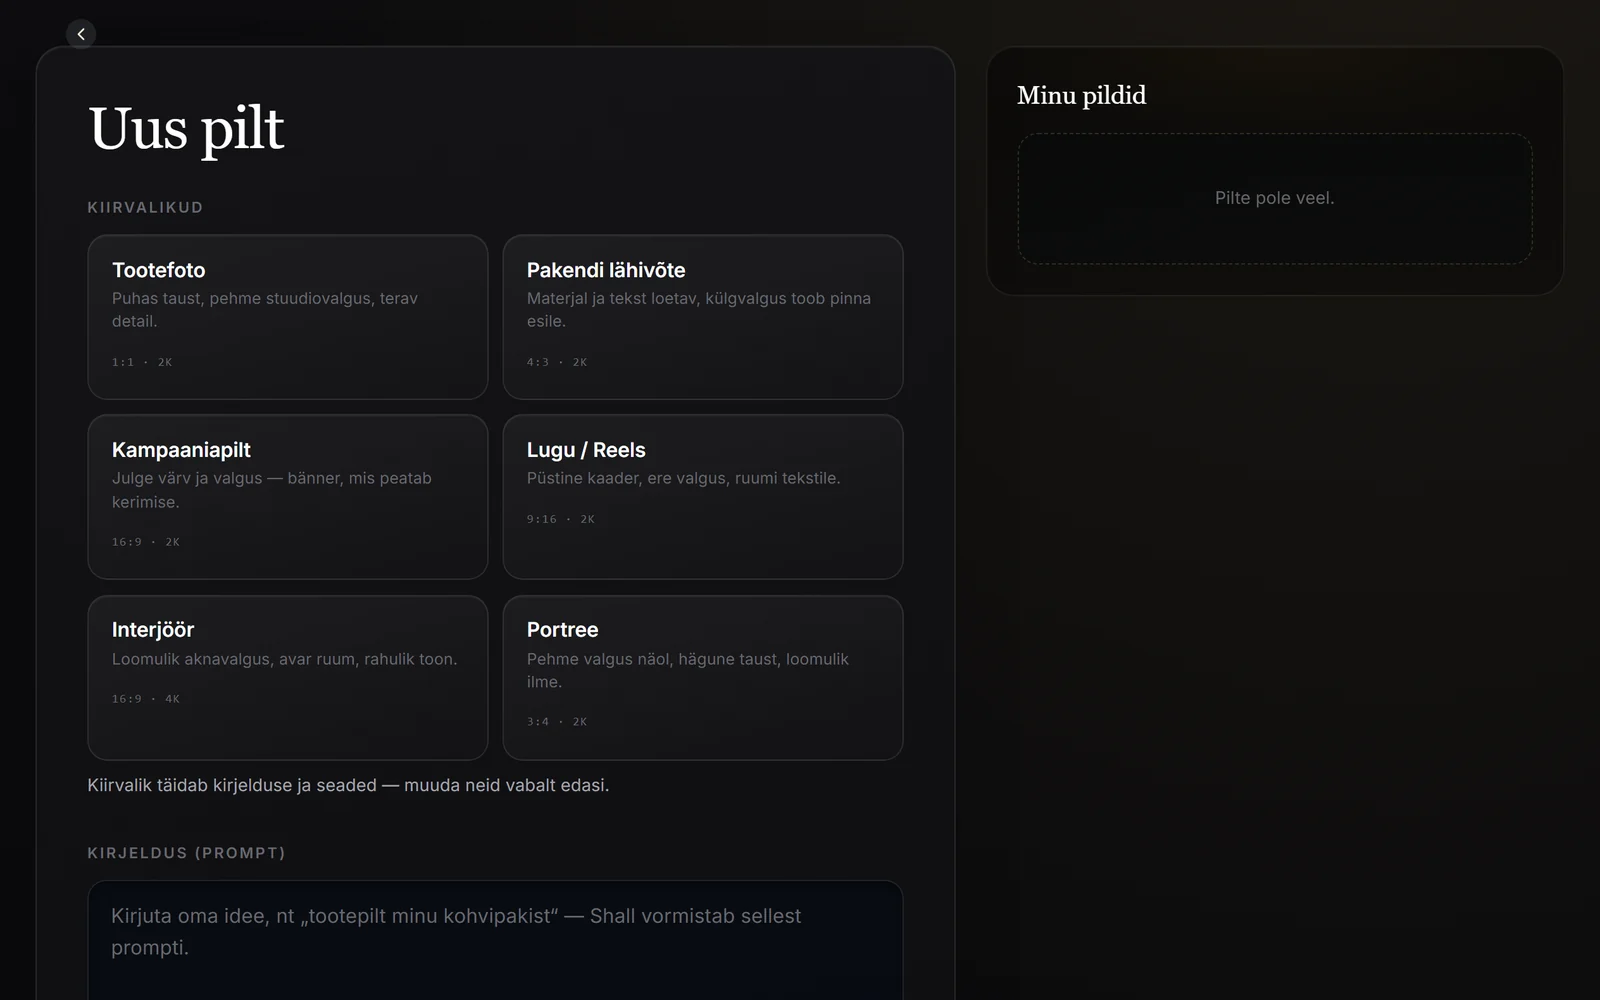Screen dimensions: 1600x1000
Task: Choose the Interjöör preset card
Action: [x=288, y=678]
